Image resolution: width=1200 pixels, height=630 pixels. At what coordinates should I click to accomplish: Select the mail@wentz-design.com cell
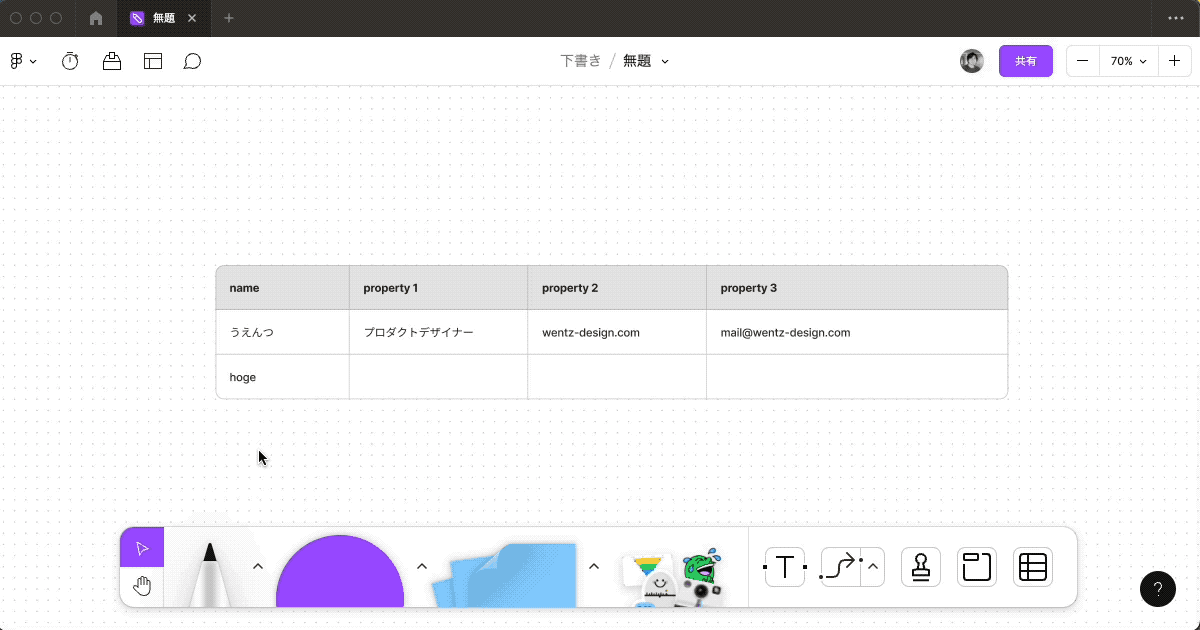pyautogui.click(x=857, y=332)
